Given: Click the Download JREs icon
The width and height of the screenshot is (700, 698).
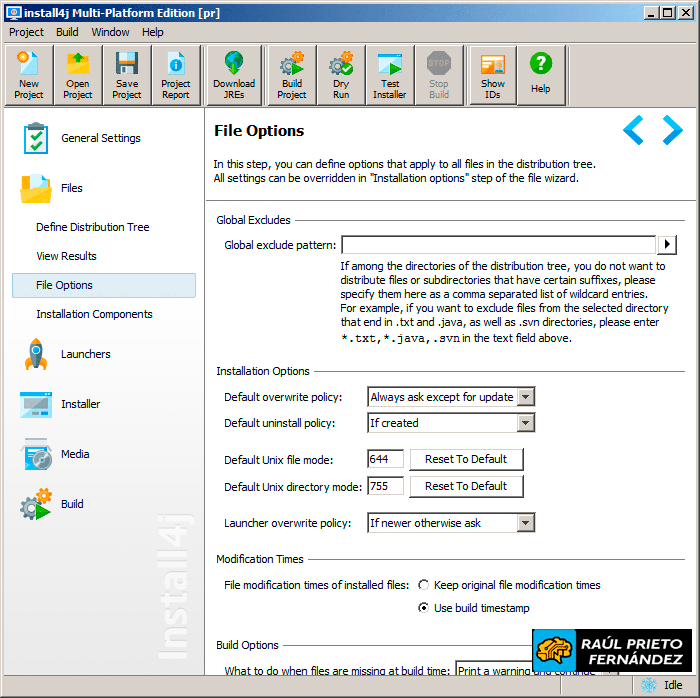Looking at the screenshot, I should (234, 75).
